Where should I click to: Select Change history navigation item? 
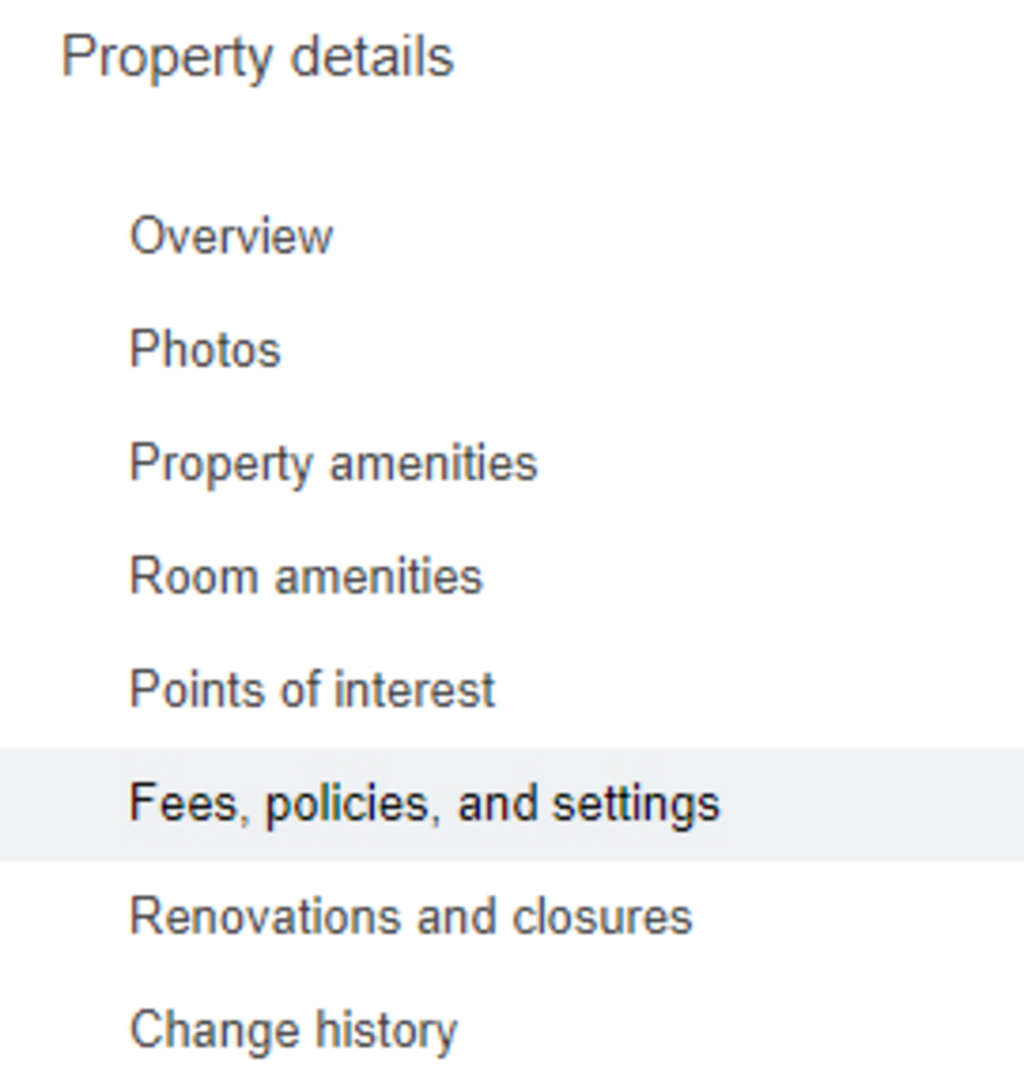pyautogui.click(x=293, y=1030)
